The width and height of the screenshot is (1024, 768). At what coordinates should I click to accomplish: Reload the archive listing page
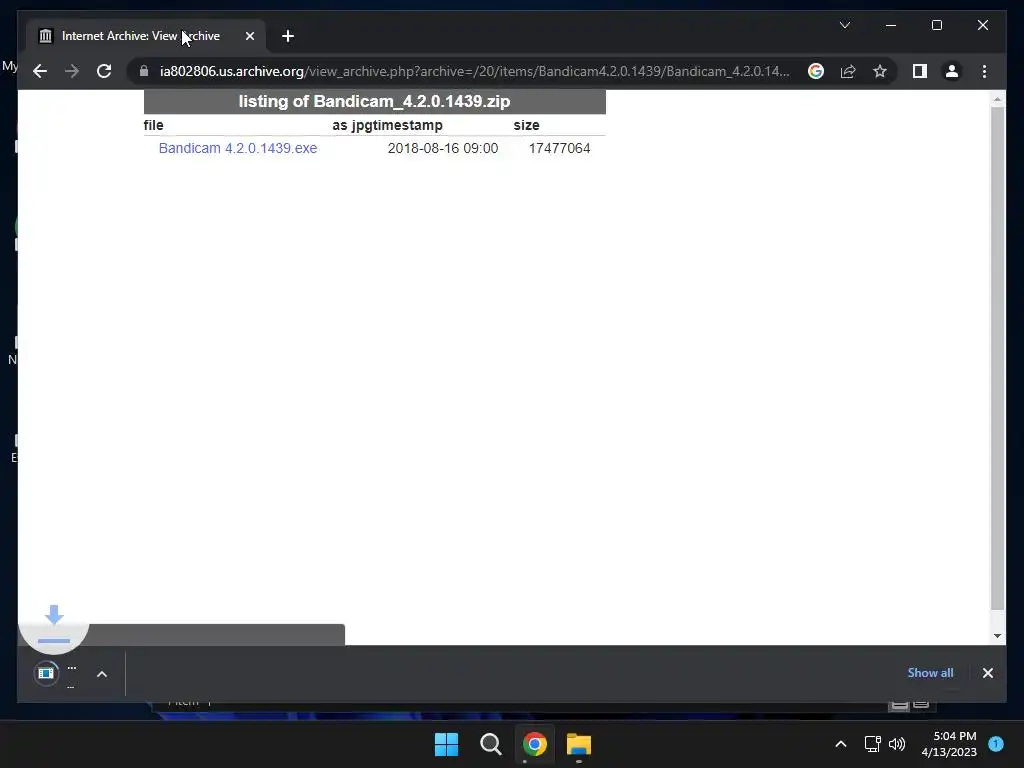pos(104,71)
